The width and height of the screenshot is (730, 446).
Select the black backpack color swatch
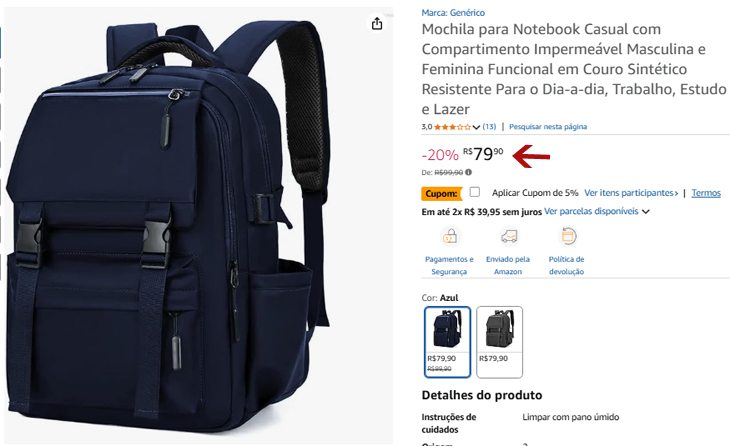[x=500, y=342]
